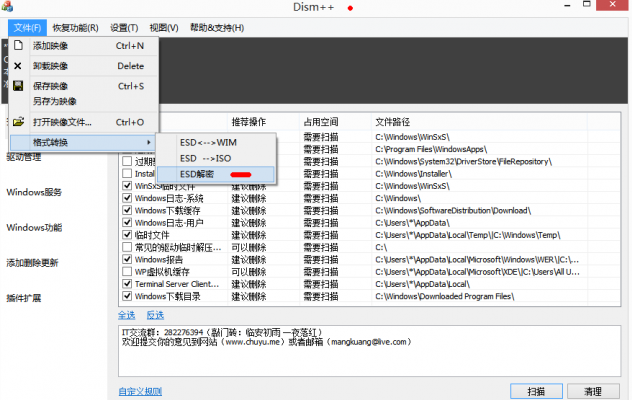Open 添加删除更新 in the sidebar
The width and height of the screenshot is (632, 400).
click(32, 263)
